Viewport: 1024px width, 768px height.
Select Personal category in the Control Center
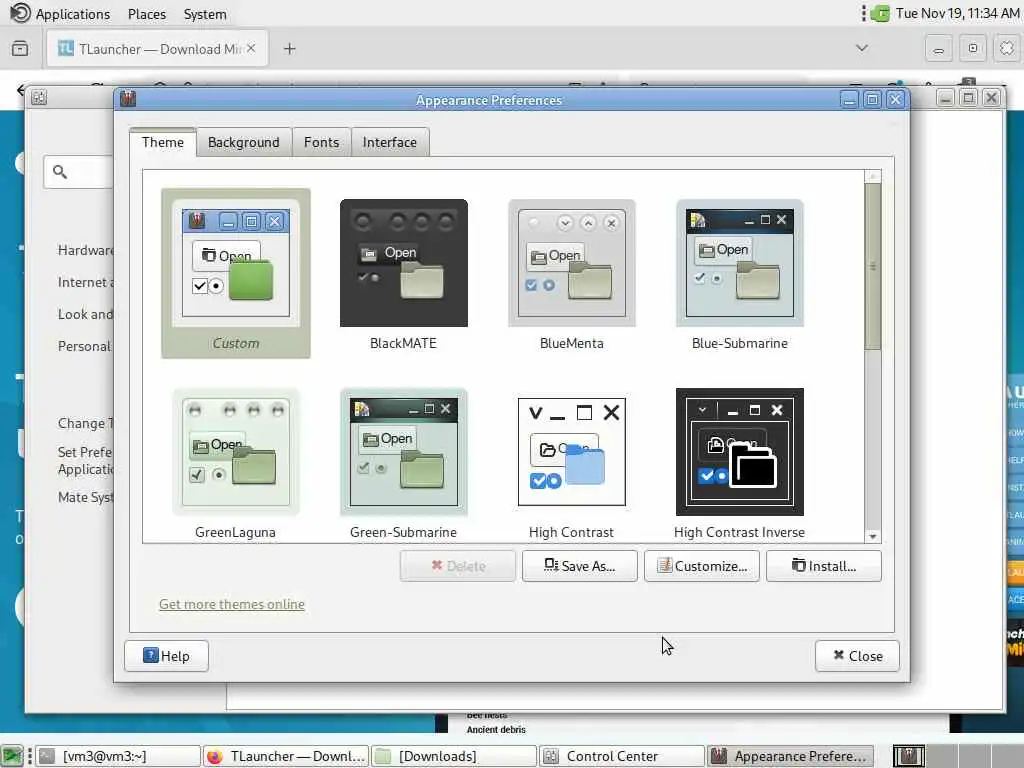84,346
